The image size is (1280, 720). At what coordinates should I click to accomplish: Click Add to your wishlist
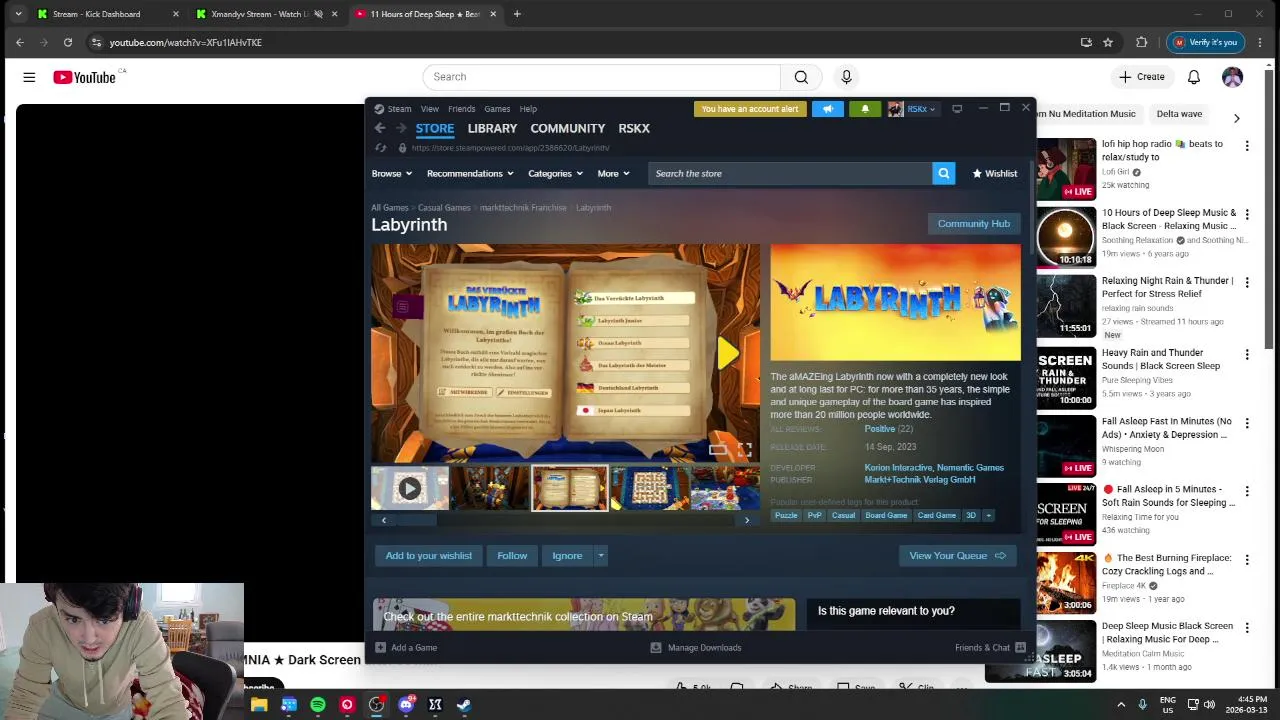tap(428, 555)
